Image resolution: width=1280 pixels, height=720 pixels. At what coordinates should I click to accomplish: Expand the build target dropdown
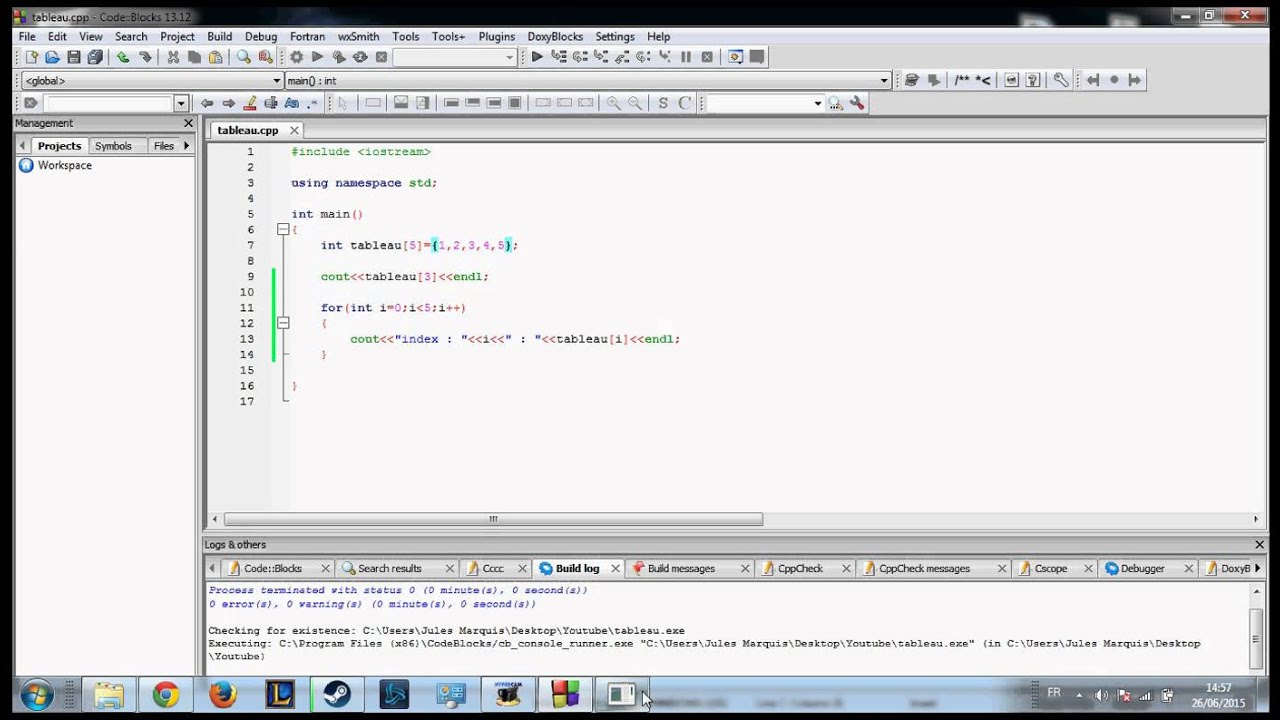509,57
